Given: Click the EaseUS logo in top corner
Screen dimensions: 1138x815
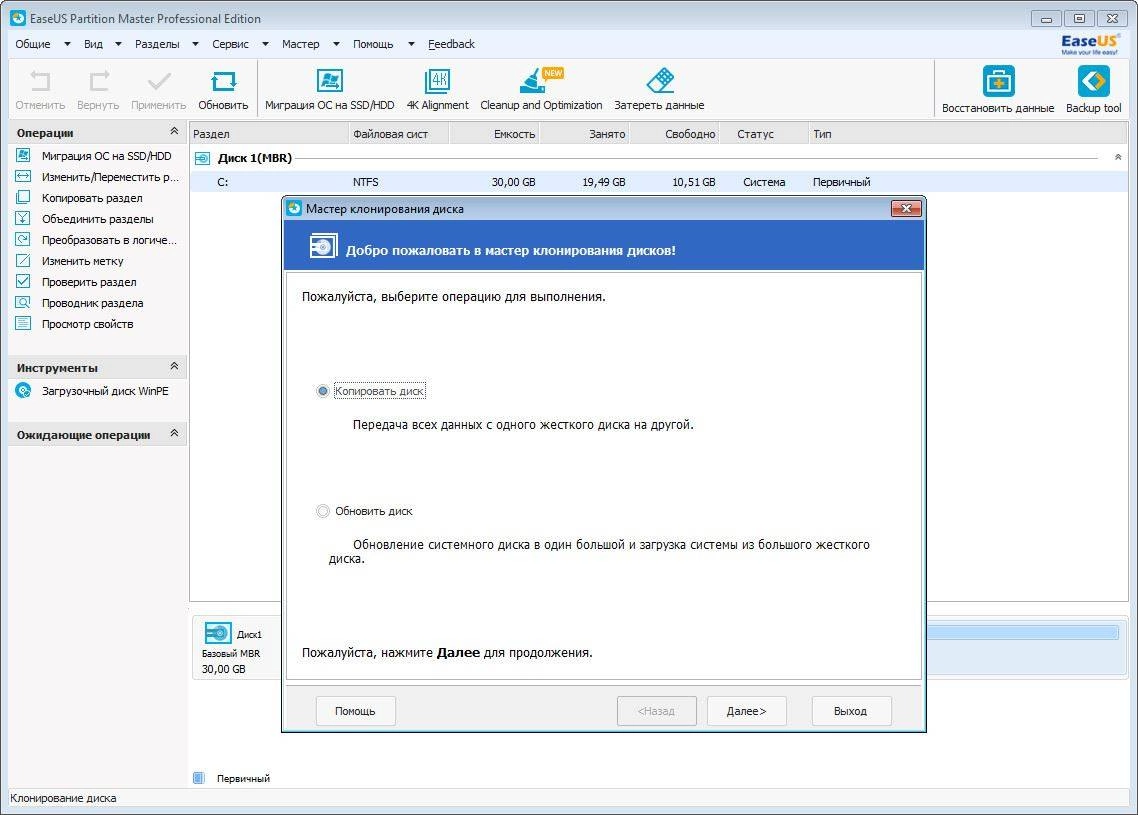Looking at the screenshot, I should (1089, 44).
